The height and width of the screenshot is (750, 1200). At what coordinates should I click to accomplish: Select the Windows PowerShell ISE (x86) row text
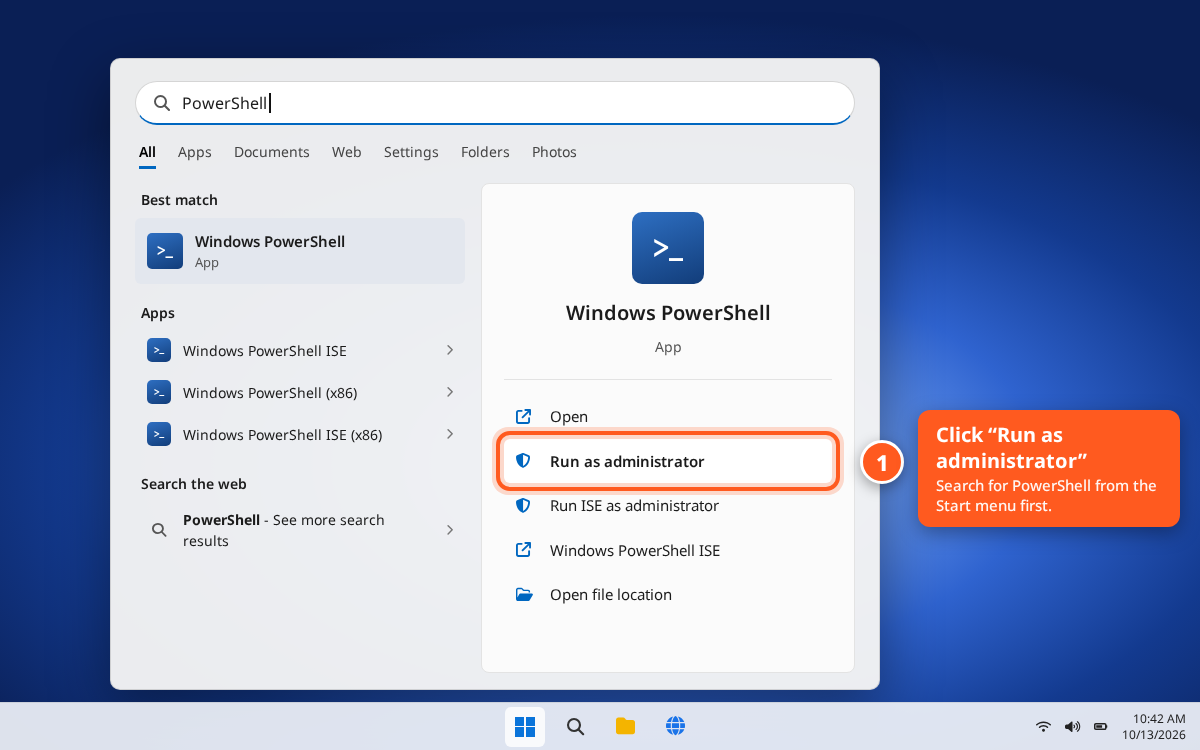pos(282,435)
